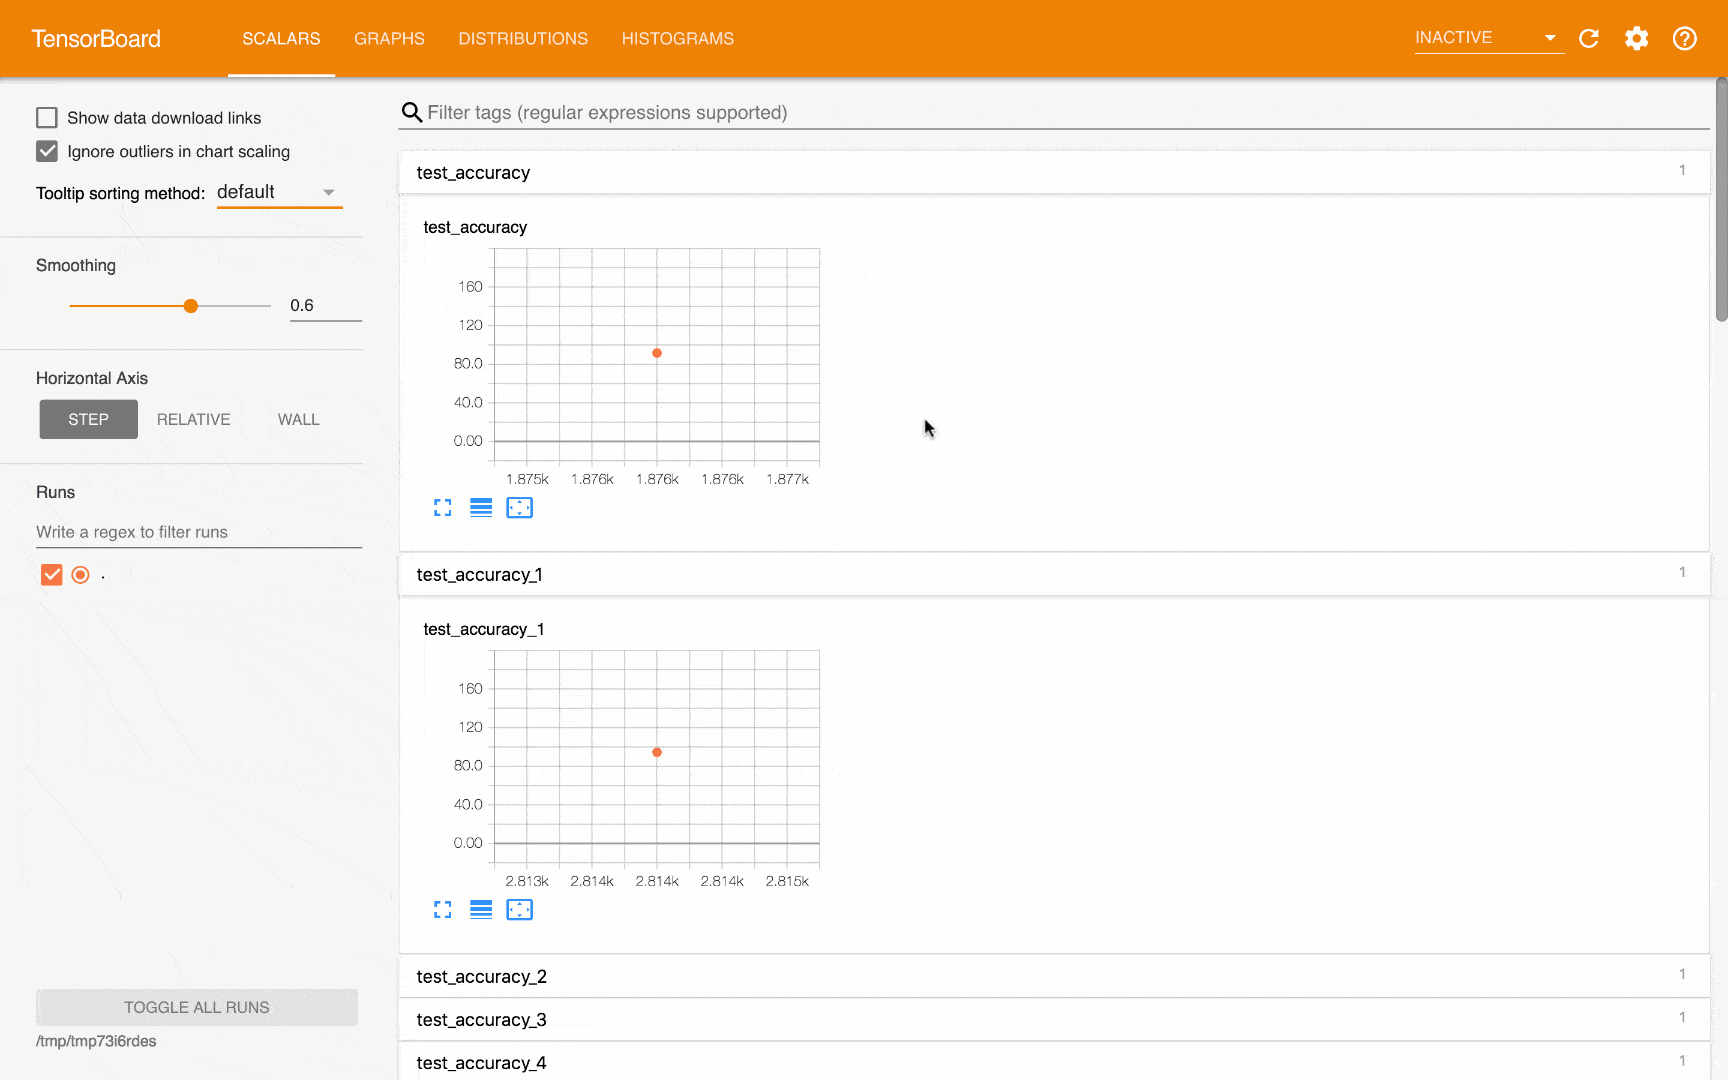Switch to the GRAPHS tab
The width and height of the screenshot is (1728, 1080).
click(389, 39)
